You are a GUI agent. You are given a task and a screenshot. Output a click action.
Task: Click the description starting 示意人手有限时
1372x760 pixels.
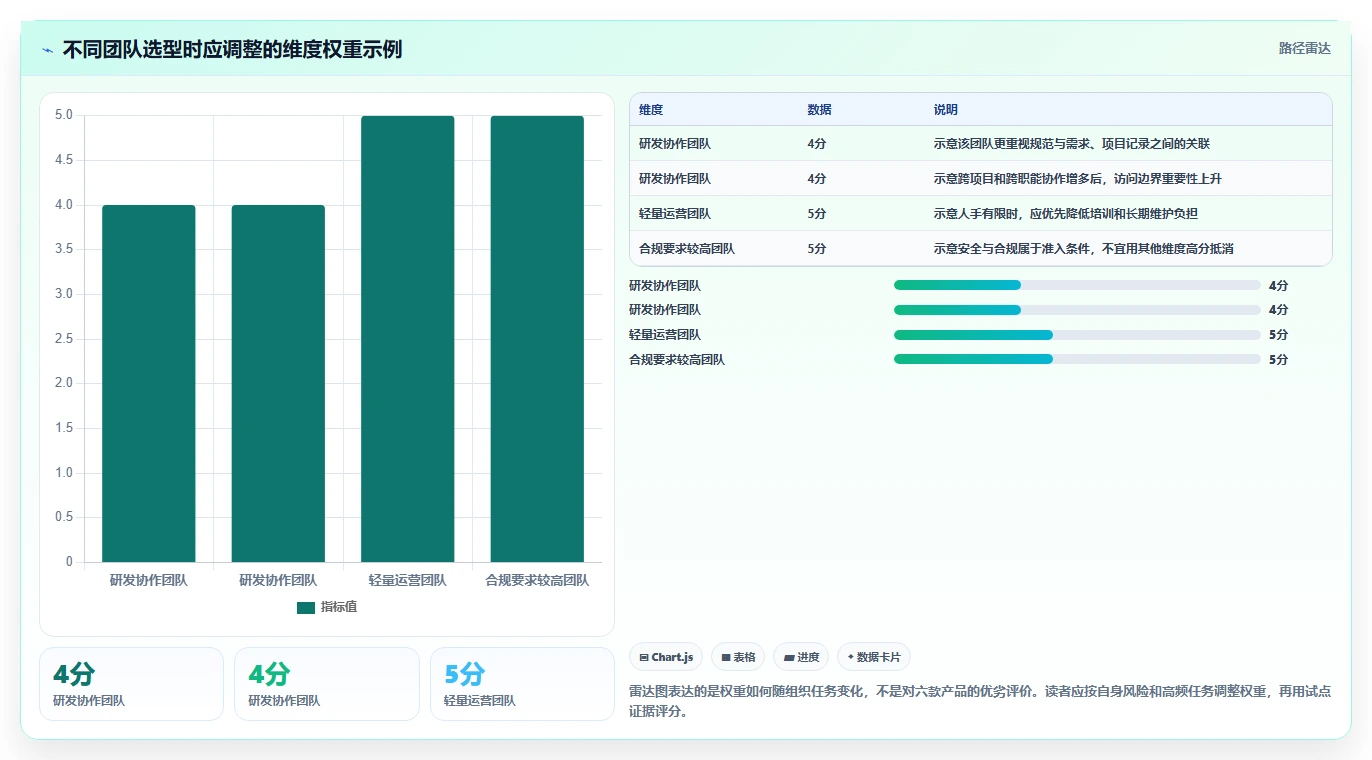tap(1066, 214)
